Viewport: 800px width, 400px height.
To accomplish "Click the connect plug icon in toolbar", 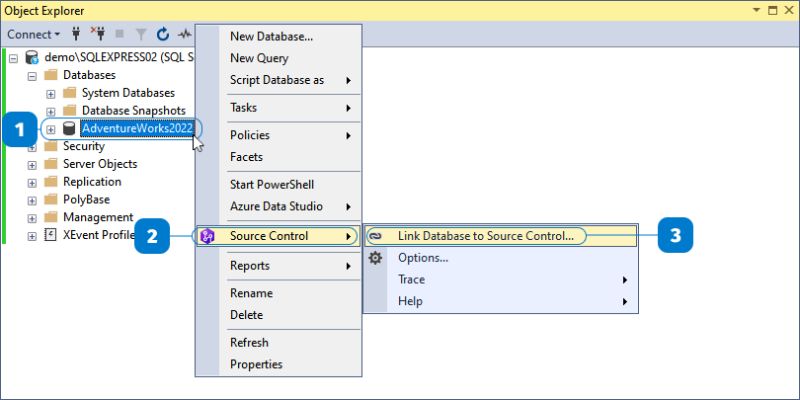I will (76, 34).
